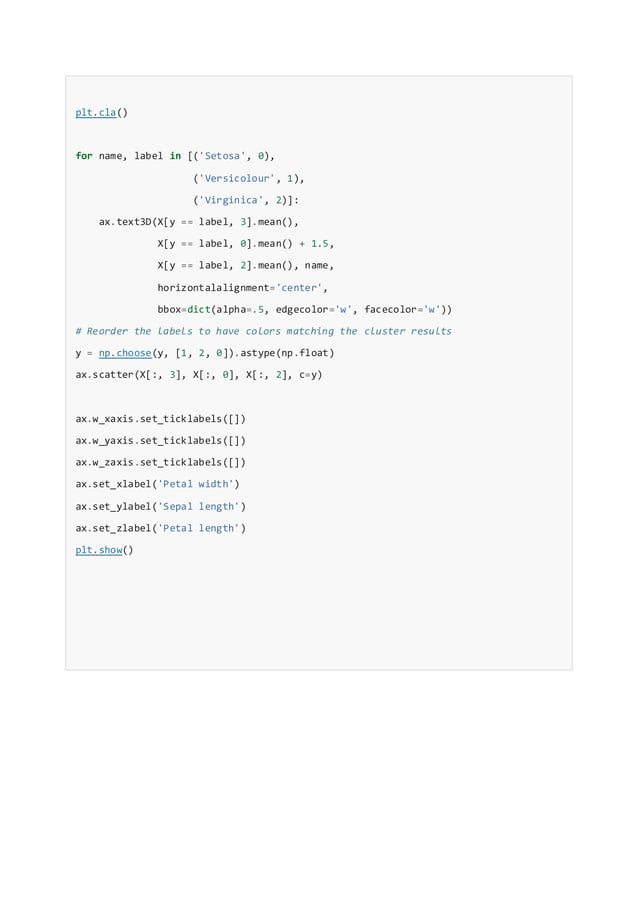Click ax.w_xaxis.set_ticklabels([]) line

[x=161, y=419]
